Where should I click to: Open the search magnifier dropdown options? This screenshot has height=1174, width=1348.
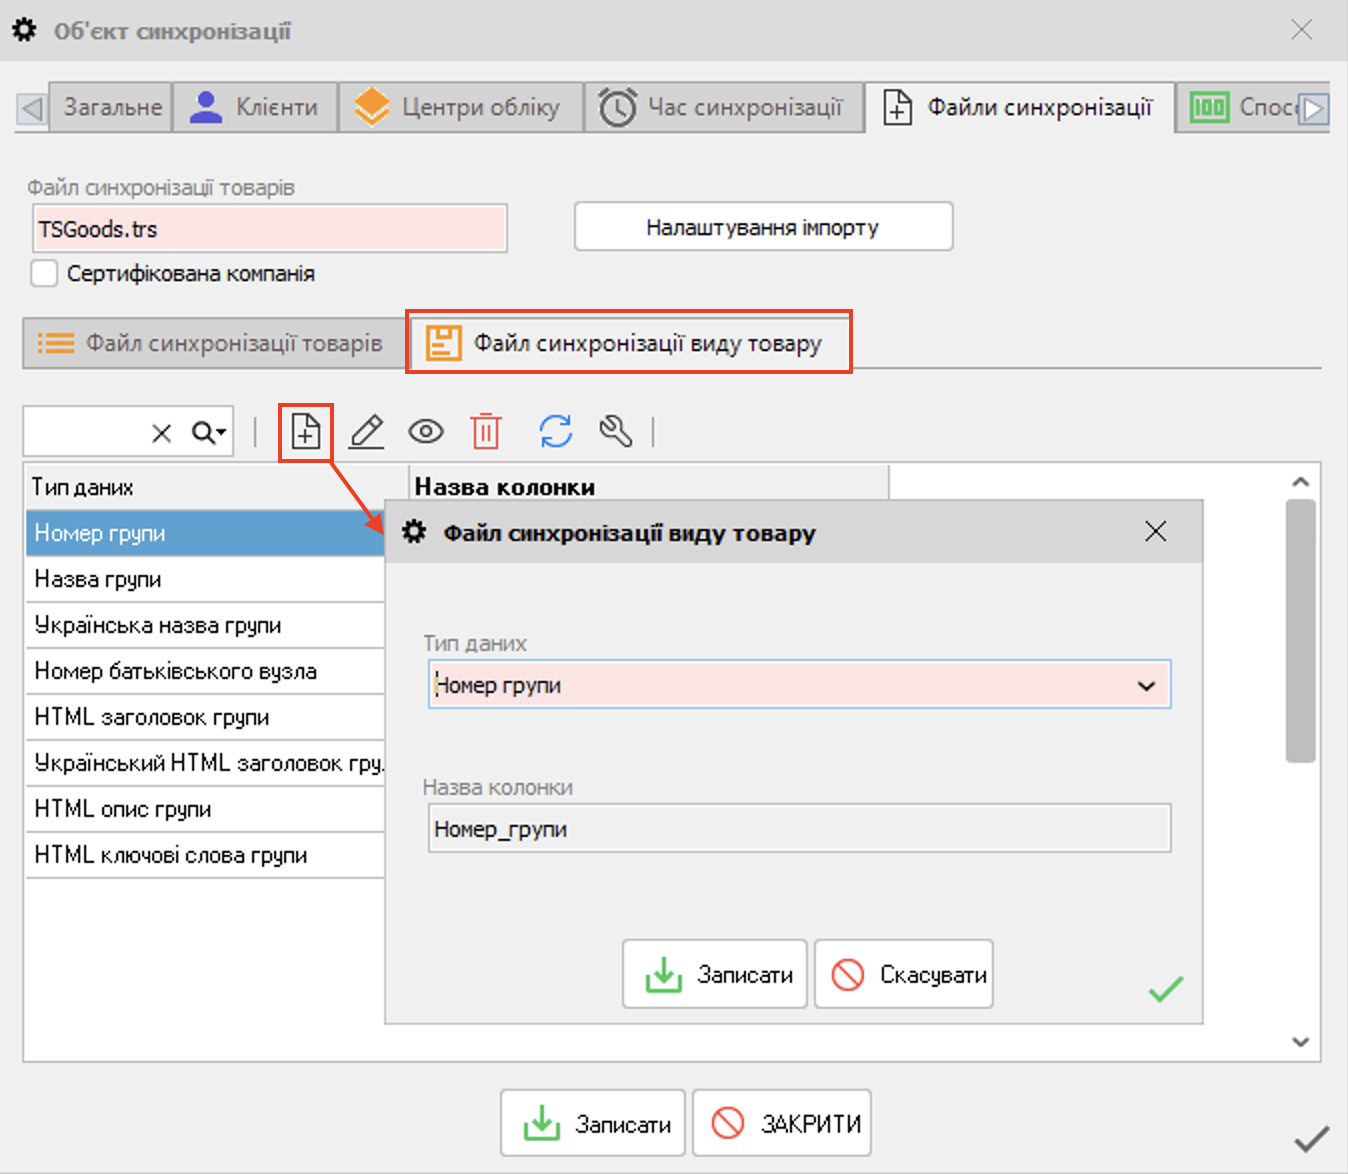point(209,433)
